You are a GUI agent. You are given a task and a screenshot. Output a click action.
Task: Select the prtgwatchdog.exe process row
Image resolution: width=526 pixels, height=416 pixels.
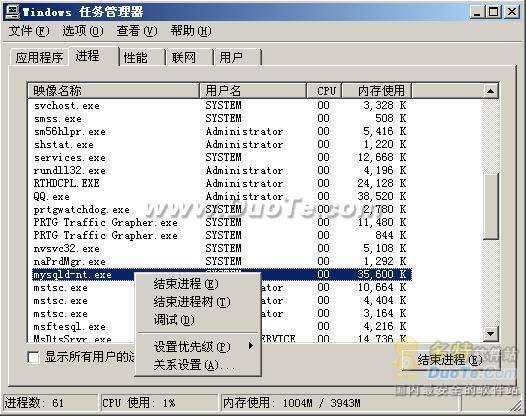coord(221,210)
